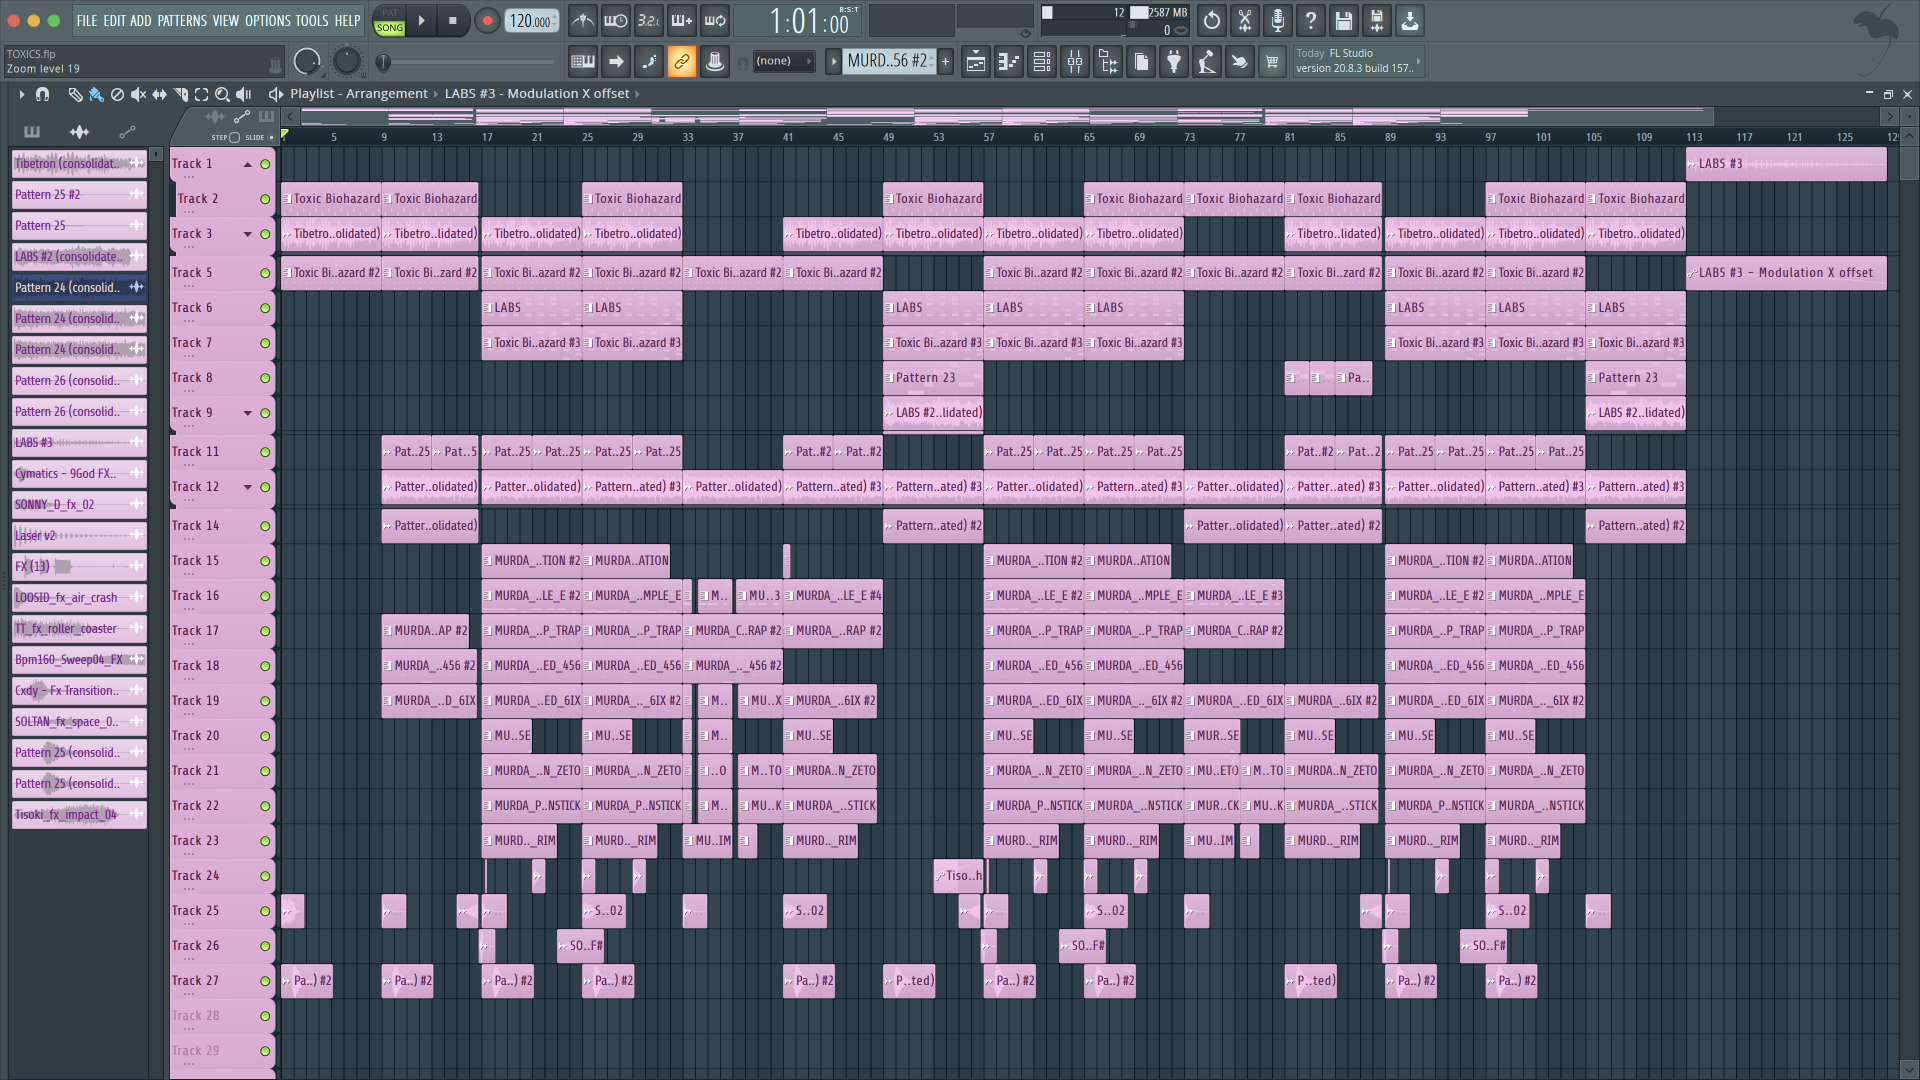The width and height of the screenshot is (1920, 1080).
Task: Open the piano roll view icon
Action: coord(1009,62)
